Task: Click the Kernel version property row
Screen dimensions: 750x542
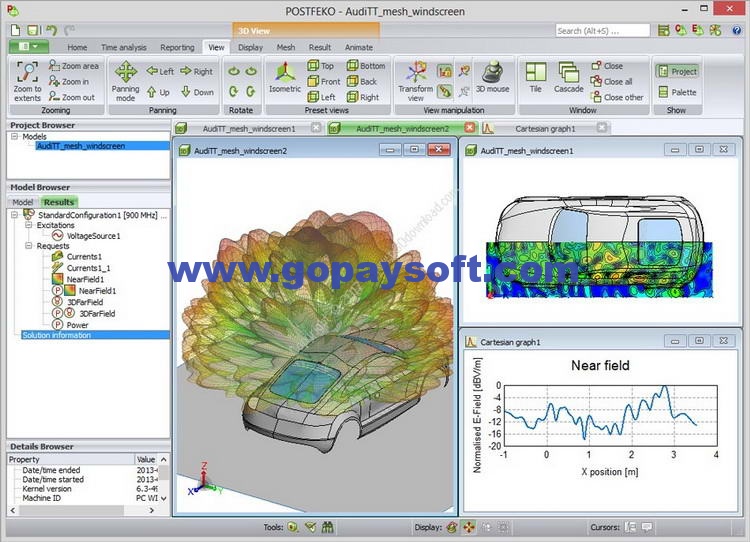Action: point(88,489)
